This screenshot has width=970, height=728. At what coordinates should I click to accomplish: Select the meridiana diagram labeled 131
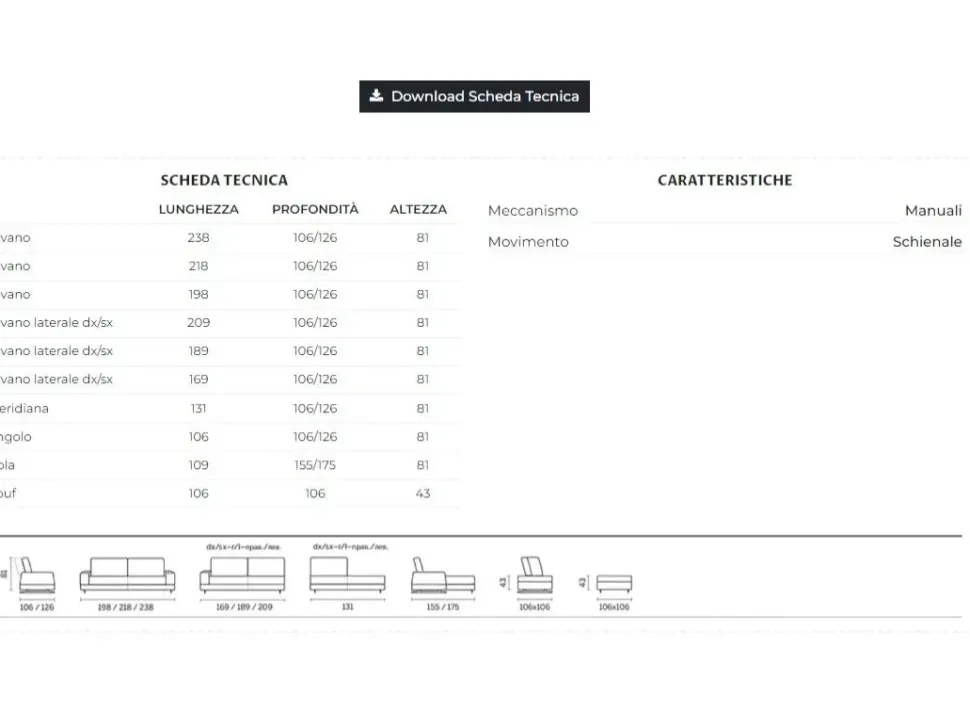pos(347,576)
